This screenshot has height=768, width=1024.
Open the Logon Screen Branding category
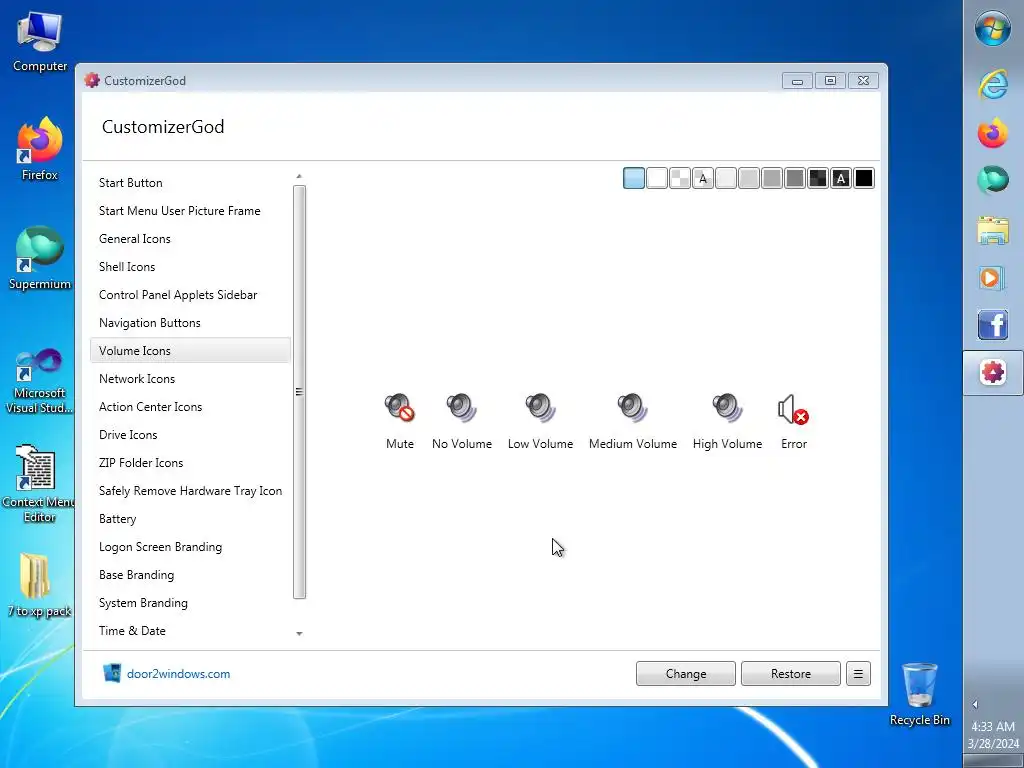point(190,547)
